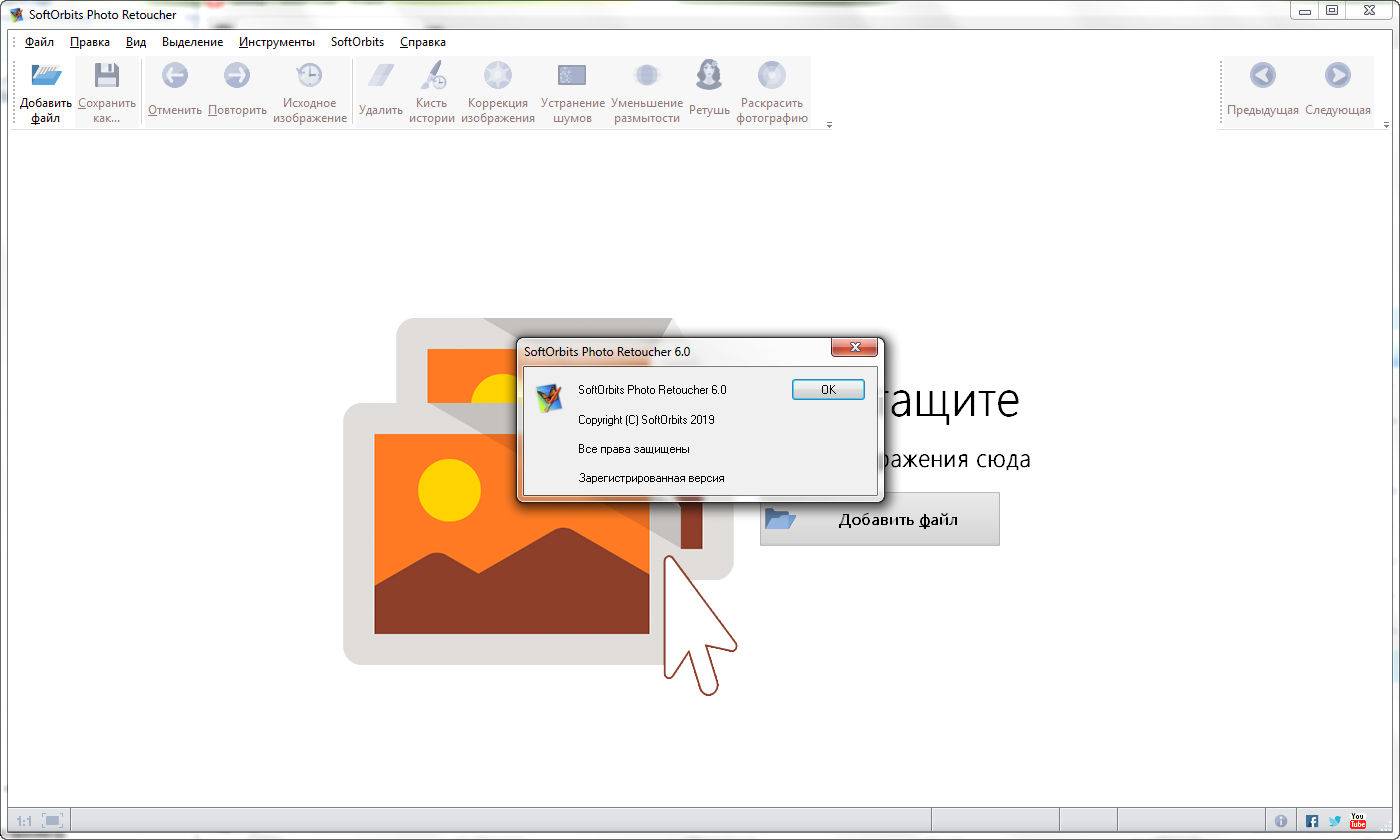This screenshot has width=1400, height=840.
Task: Expand the main toolbar overflow arrow
Action: click(829, 125)
